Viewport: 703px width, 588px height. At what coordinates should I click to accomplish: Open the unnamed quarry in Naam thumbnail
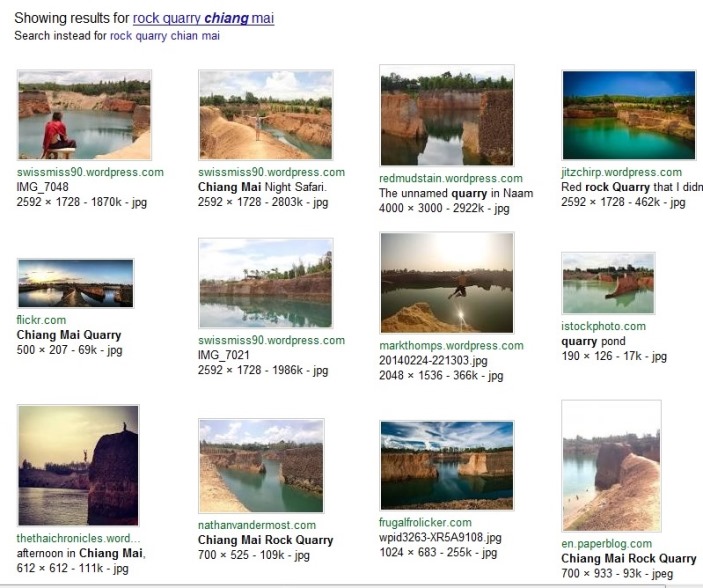click(x=447, y=115)
